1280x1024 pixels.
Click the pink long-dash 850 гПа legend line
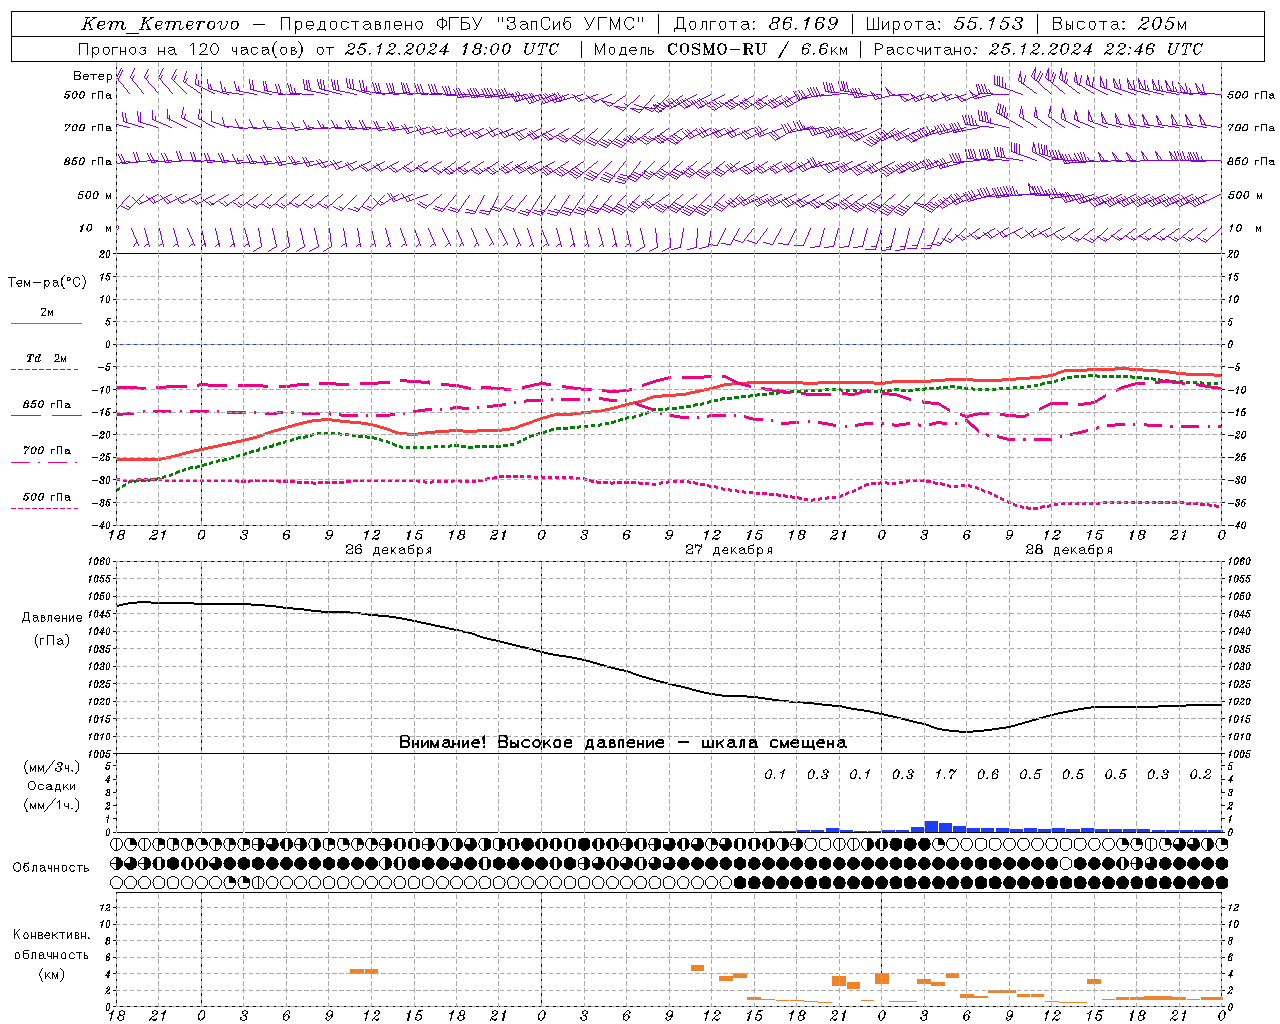[x=44, y=416]
